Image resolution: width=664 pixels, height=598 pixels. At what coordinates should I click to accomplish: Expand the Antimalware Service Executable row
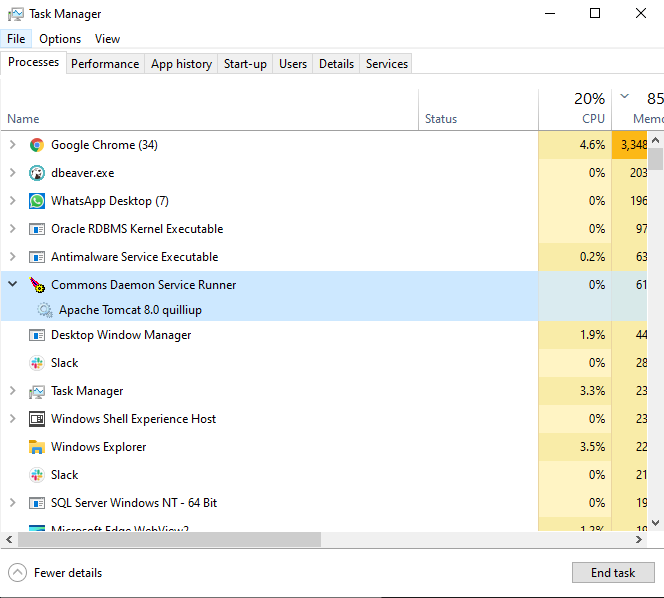pyautogui.click(x=13, y=257)
